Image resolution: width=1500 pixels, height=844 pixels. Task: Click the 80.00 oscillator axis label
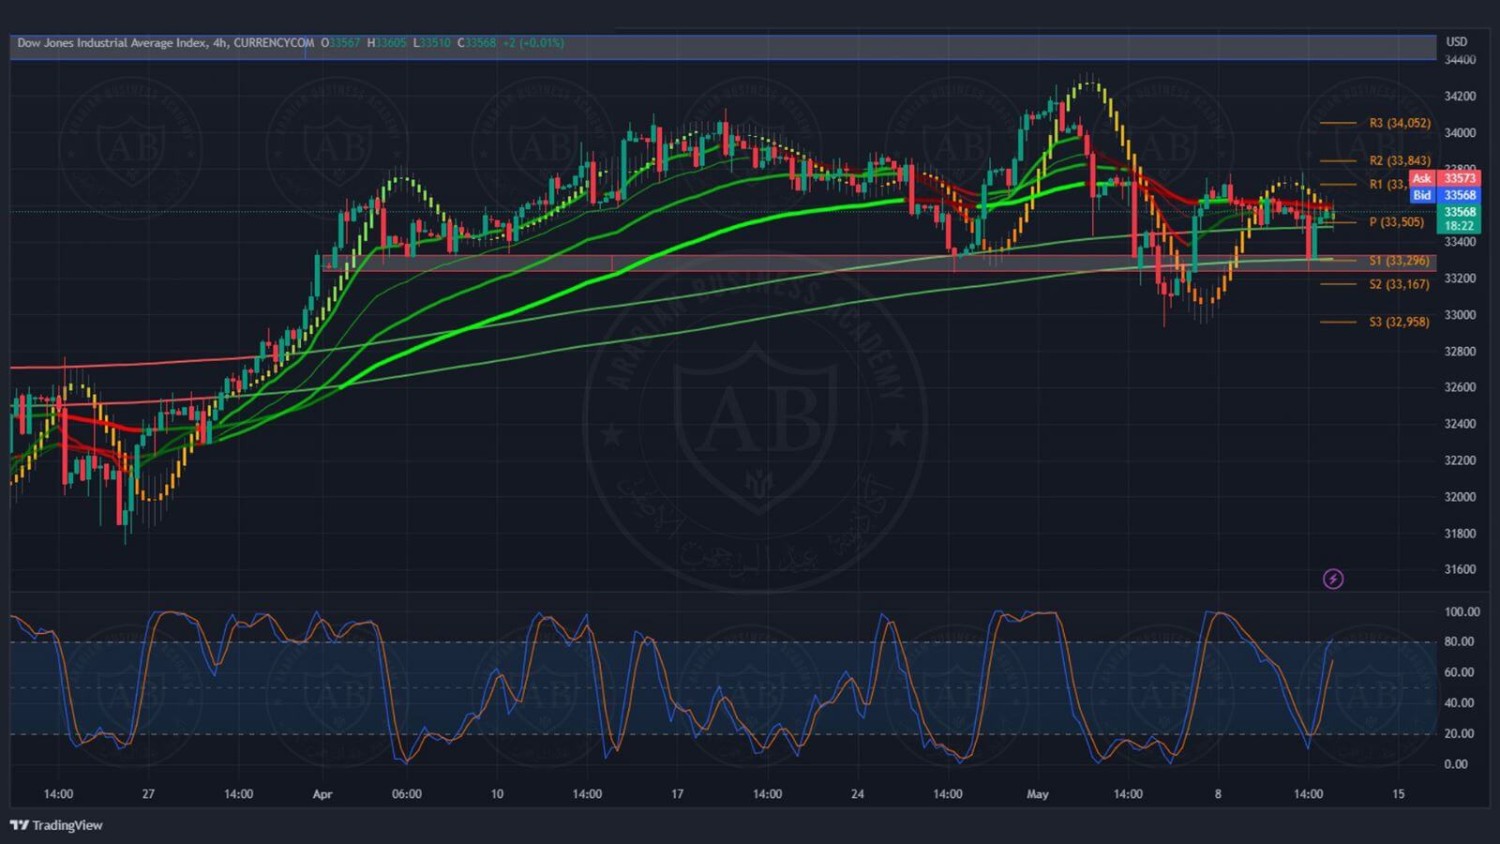pos(1459,642)
